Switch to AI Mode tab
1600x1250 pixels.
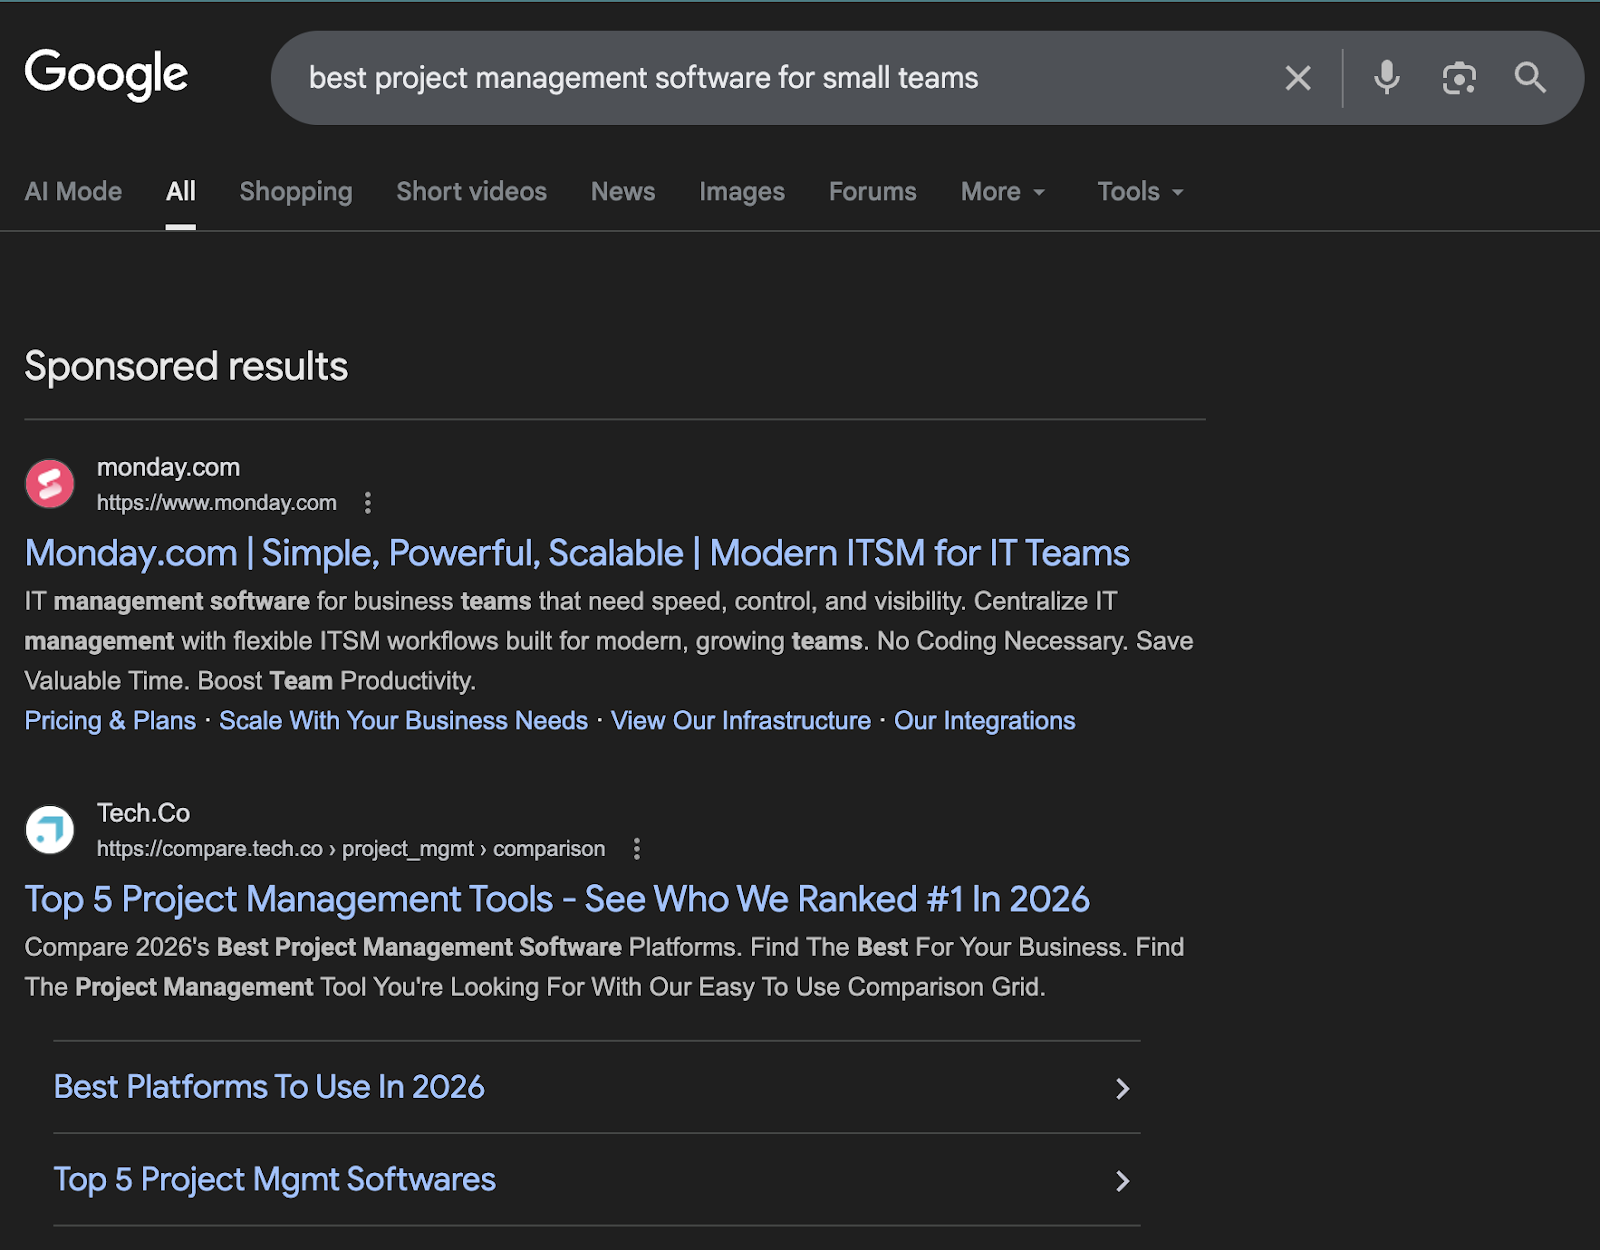(73, 191)
